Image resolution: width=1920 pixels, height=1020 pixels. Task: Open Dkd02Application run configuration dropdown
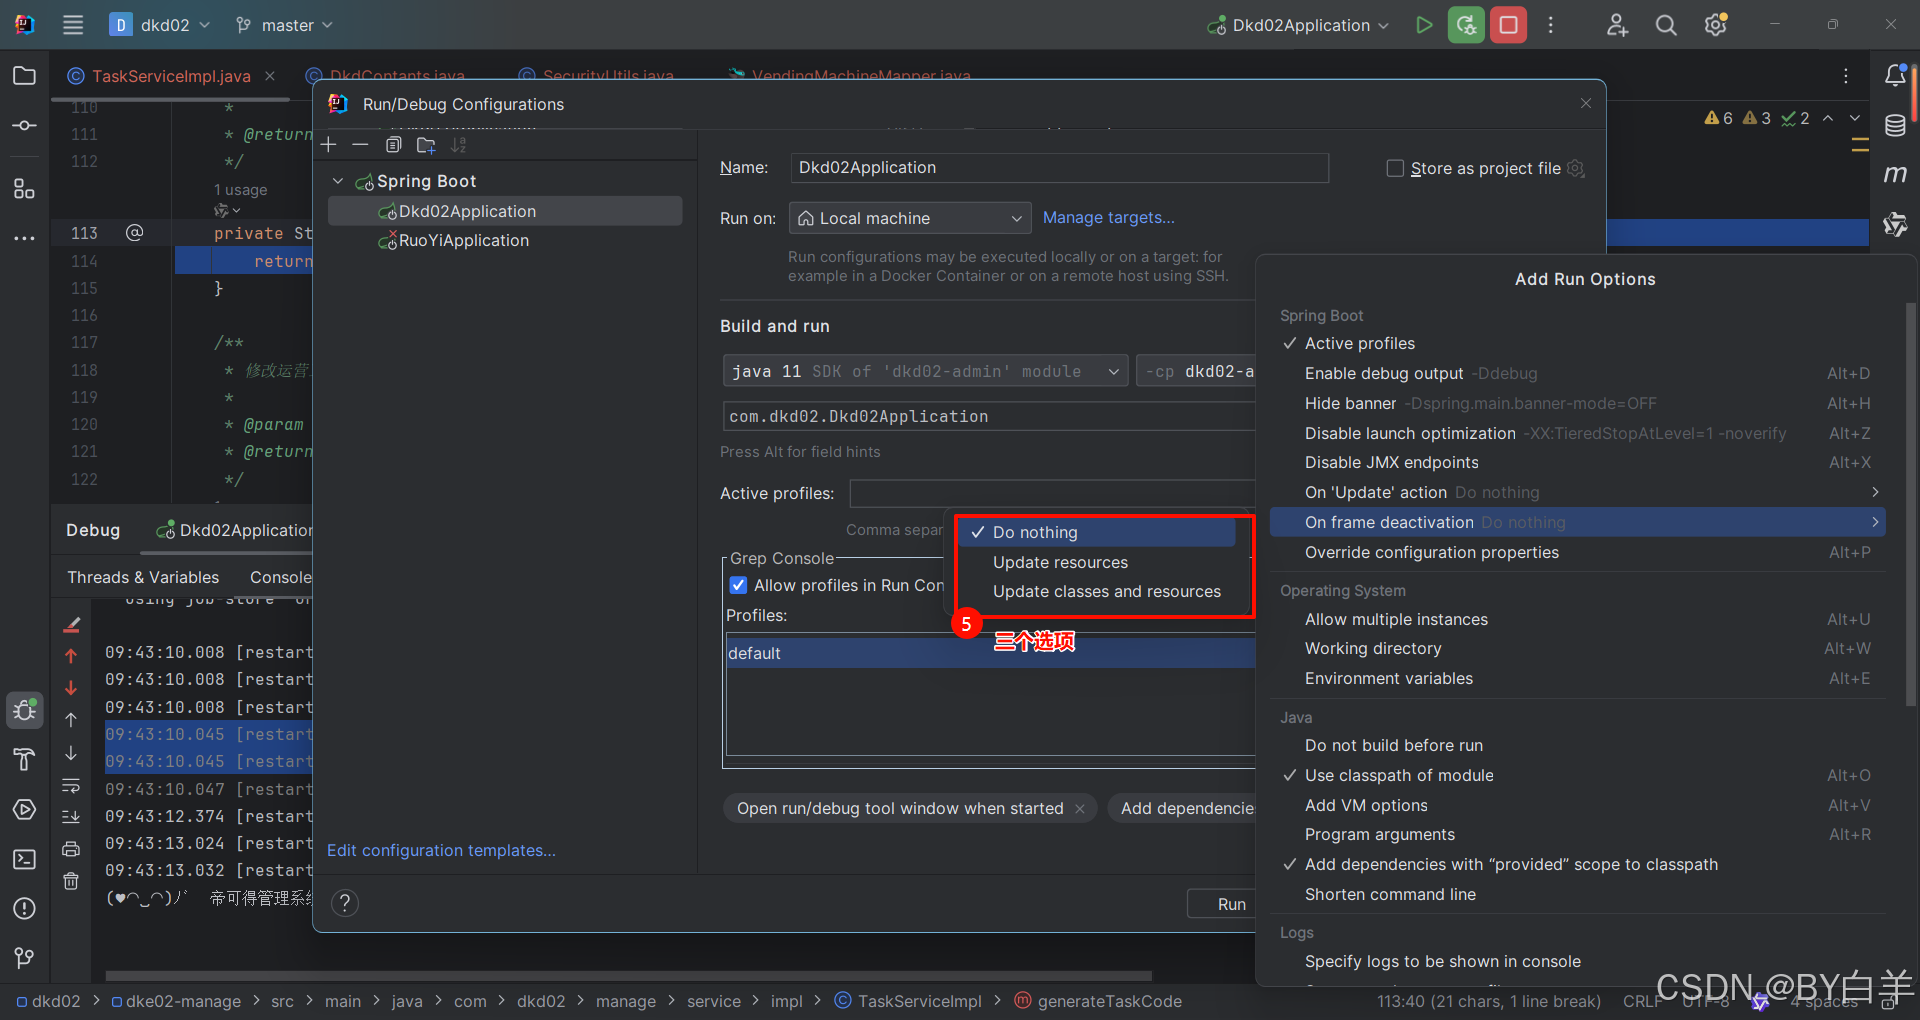pyautogui.click(x=1298, y=25)
